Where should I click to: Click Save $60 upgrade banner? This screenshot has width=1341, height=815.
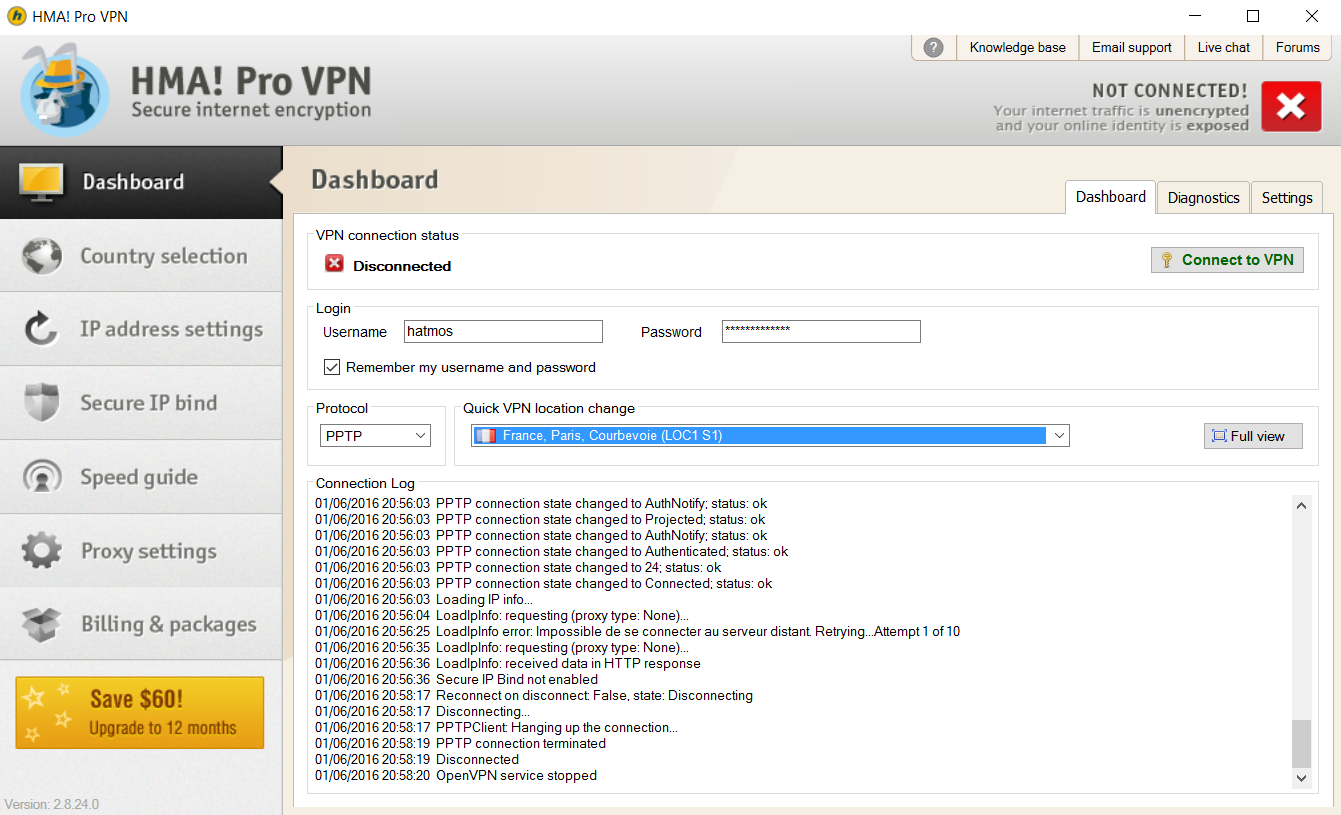(x=140, y=713)
